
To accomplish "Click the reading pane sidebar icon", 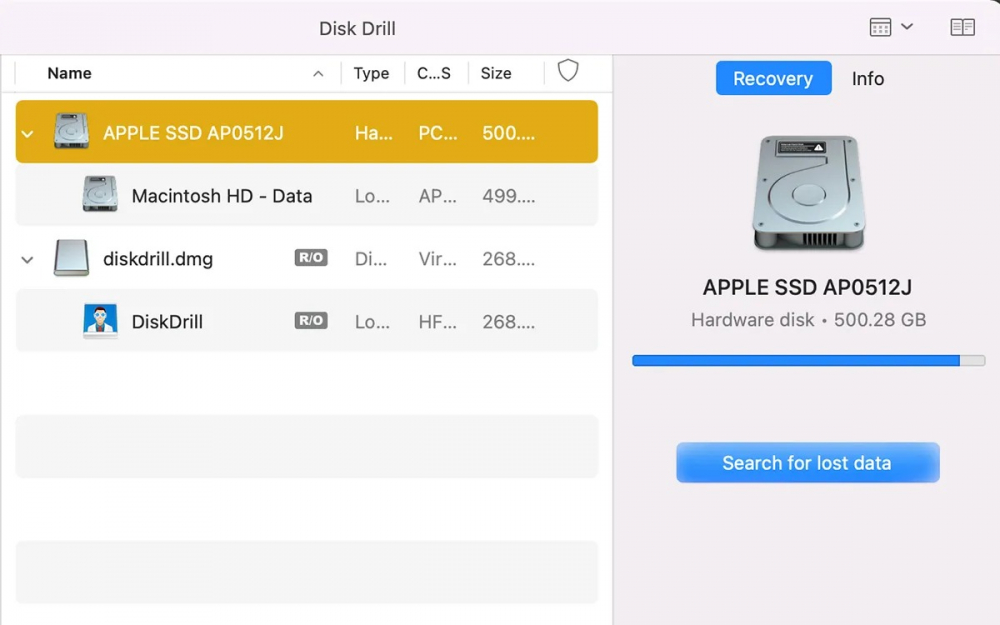I will pos(962,27).
